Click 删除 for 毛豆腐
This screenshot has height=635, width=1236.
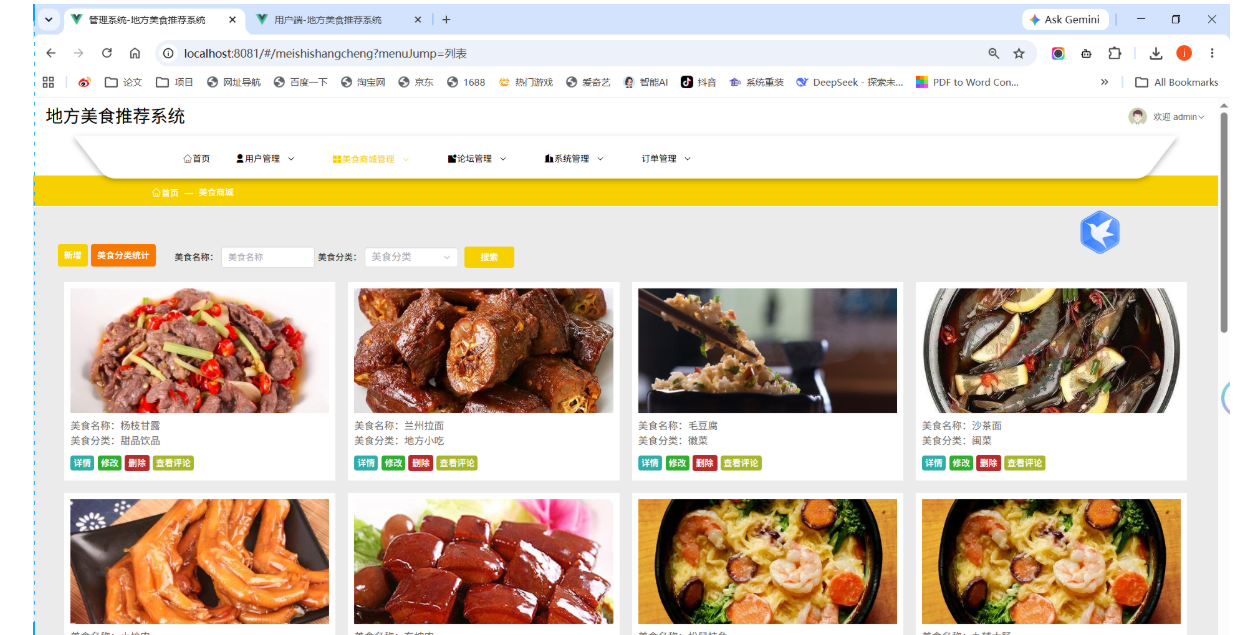(705, 463)
